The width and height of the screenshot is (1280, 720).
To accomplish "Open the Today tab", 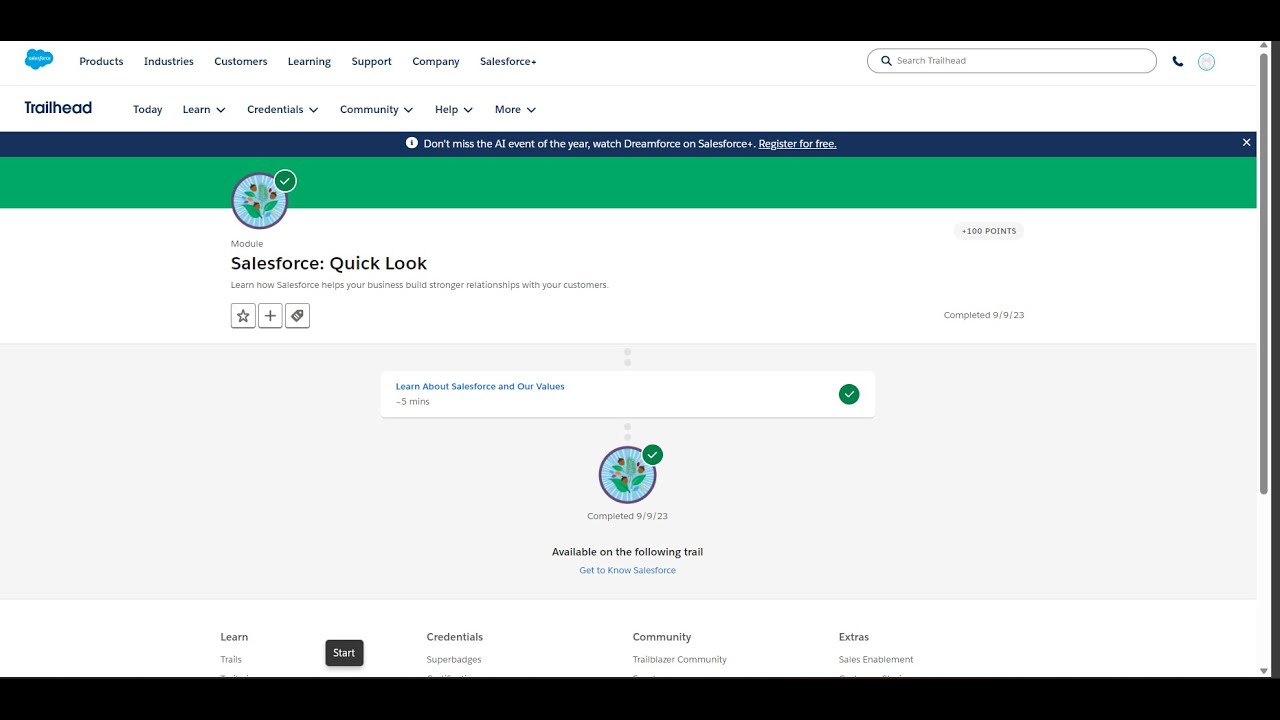I will pyautogui.click(x=148, y=110).
